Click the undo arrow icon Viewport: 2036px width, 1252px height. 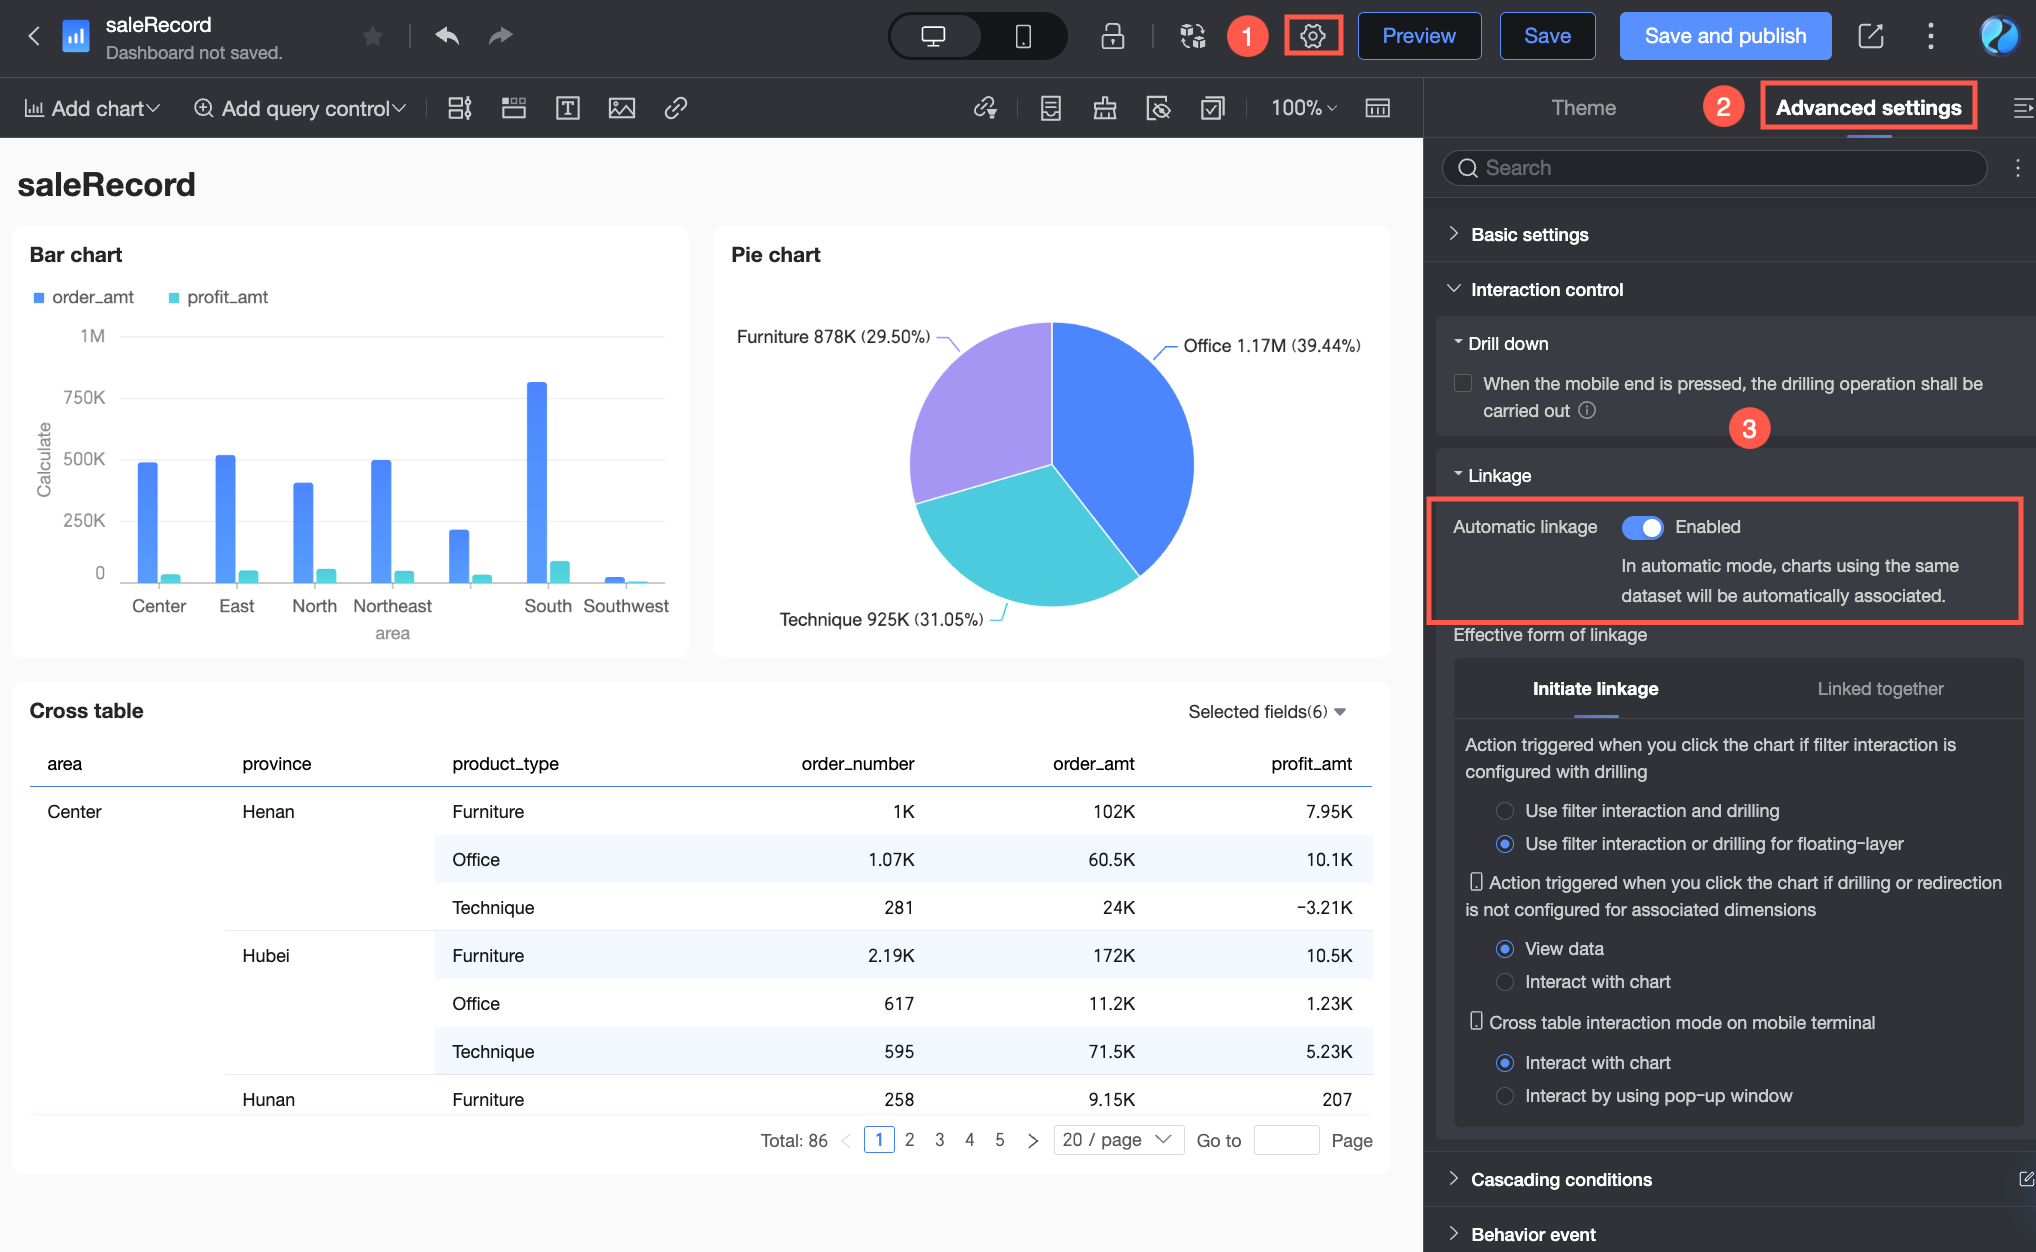click(447, 36)
